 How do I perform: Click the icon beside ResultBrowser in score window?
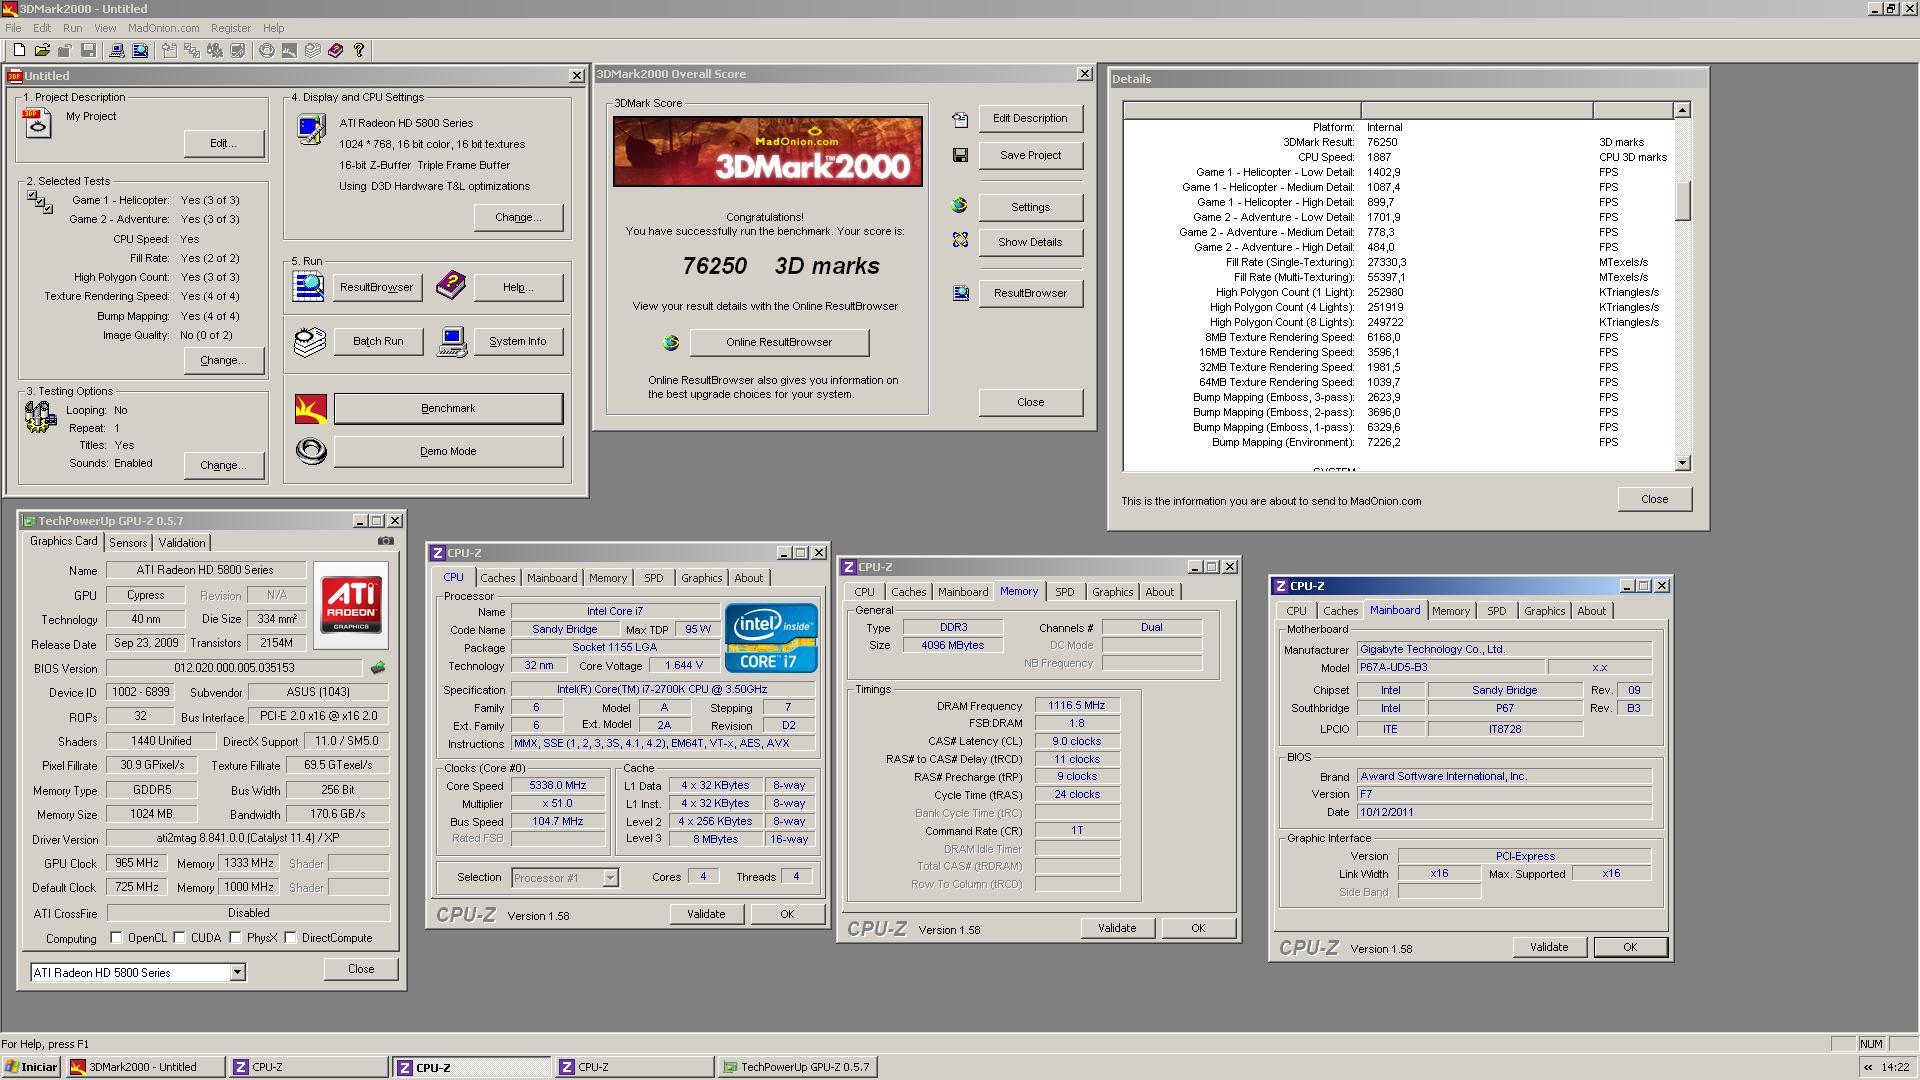[x=960, y=293]
